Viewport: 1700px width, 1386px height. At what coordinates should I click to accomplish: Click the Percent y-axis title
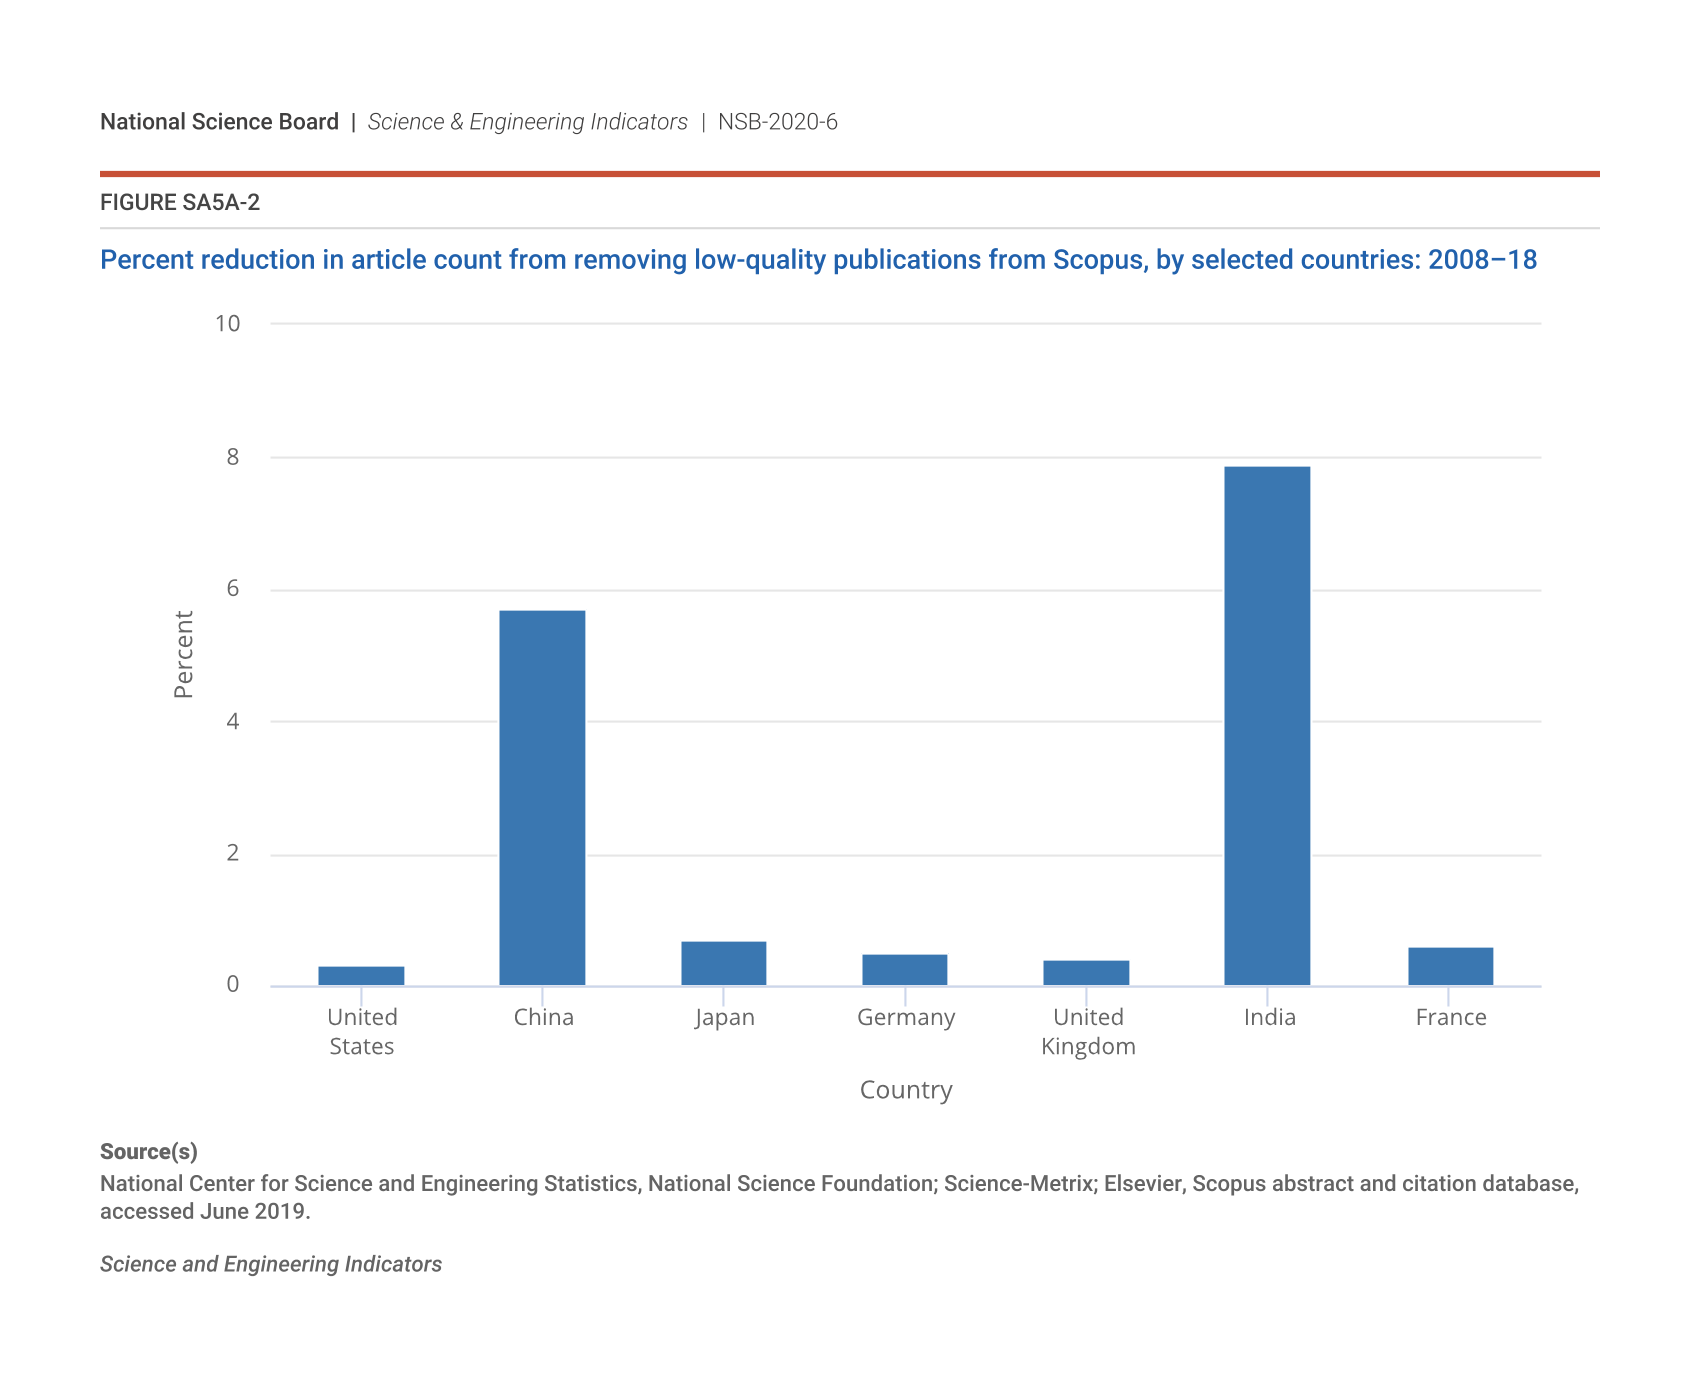coord(184,654)
